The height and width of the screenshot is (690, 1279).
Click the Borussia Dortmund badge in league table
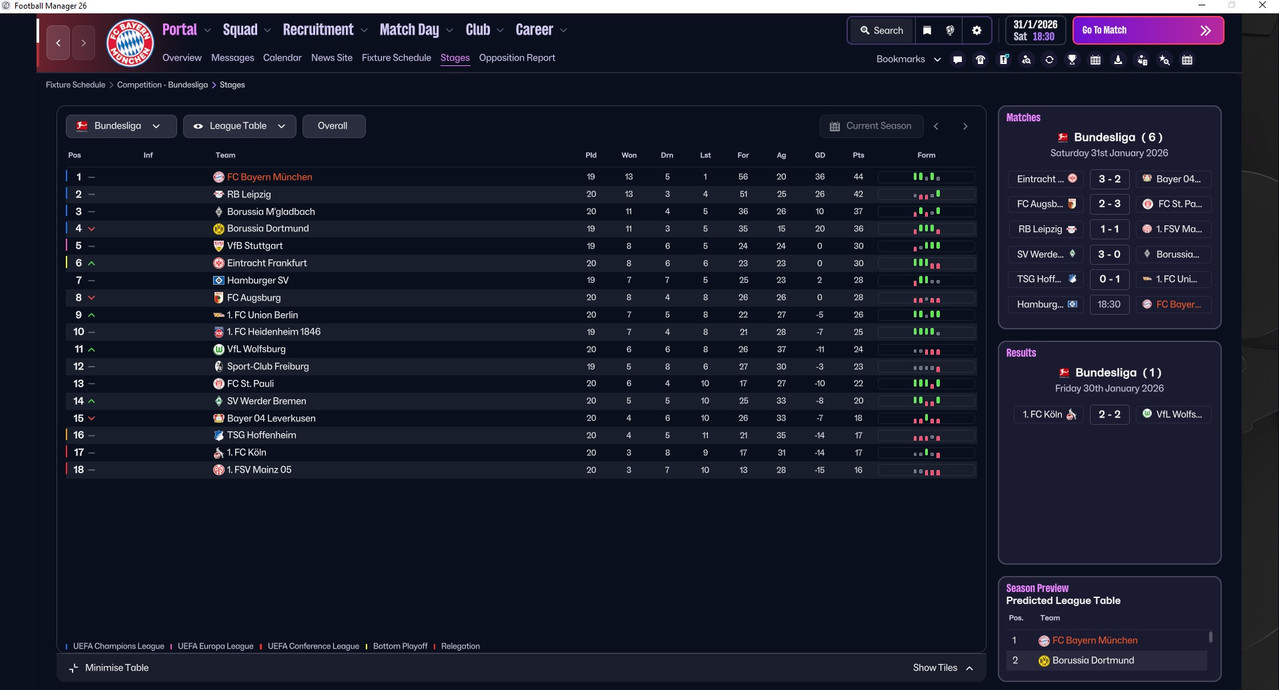click(219, 228)
